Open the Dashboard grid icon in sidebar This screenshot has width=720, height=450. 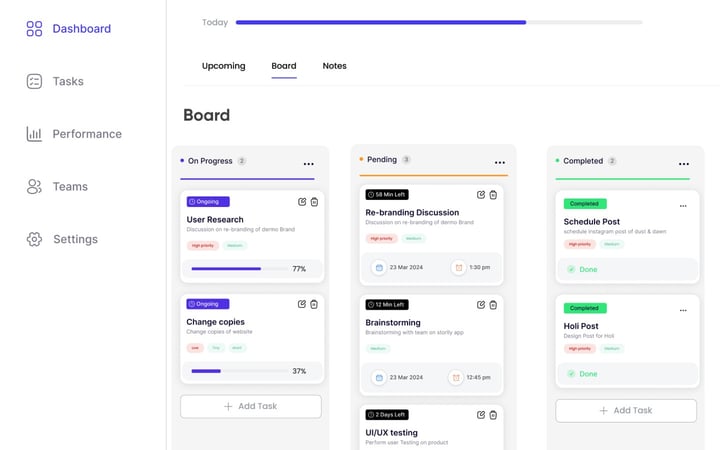click(34, 28)
